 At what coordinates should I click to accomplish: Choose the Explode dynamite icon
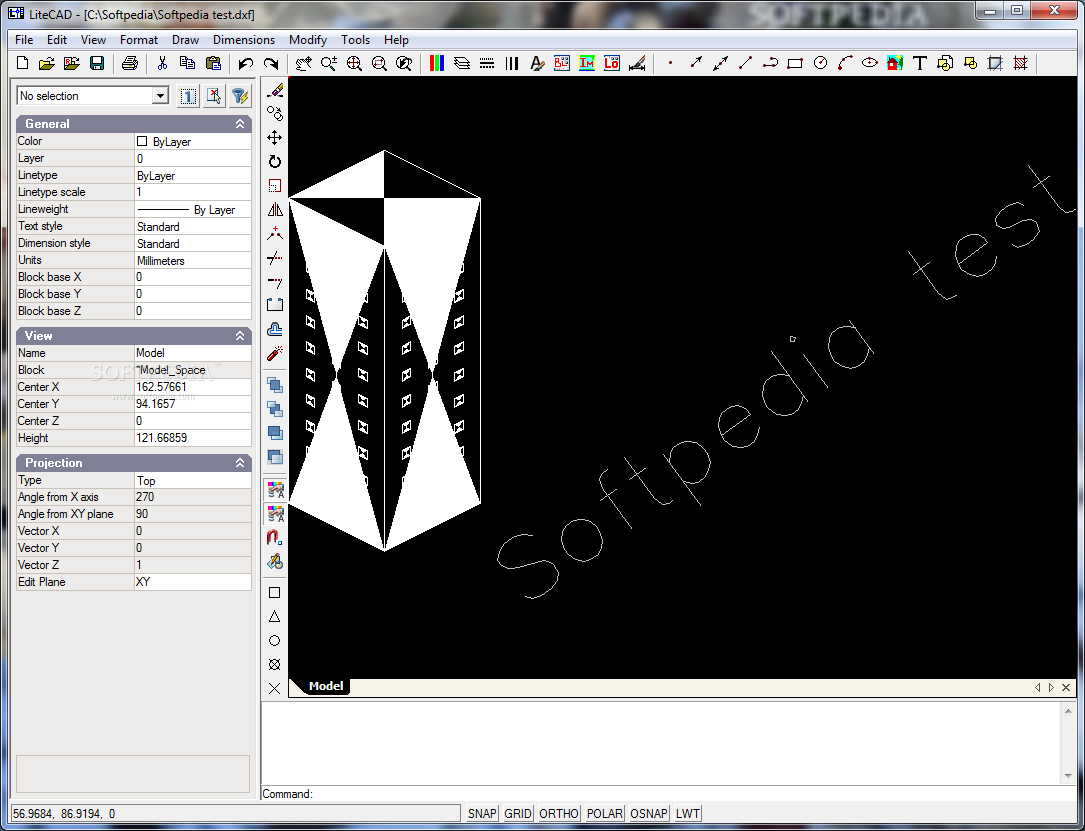tap(275, 354)
